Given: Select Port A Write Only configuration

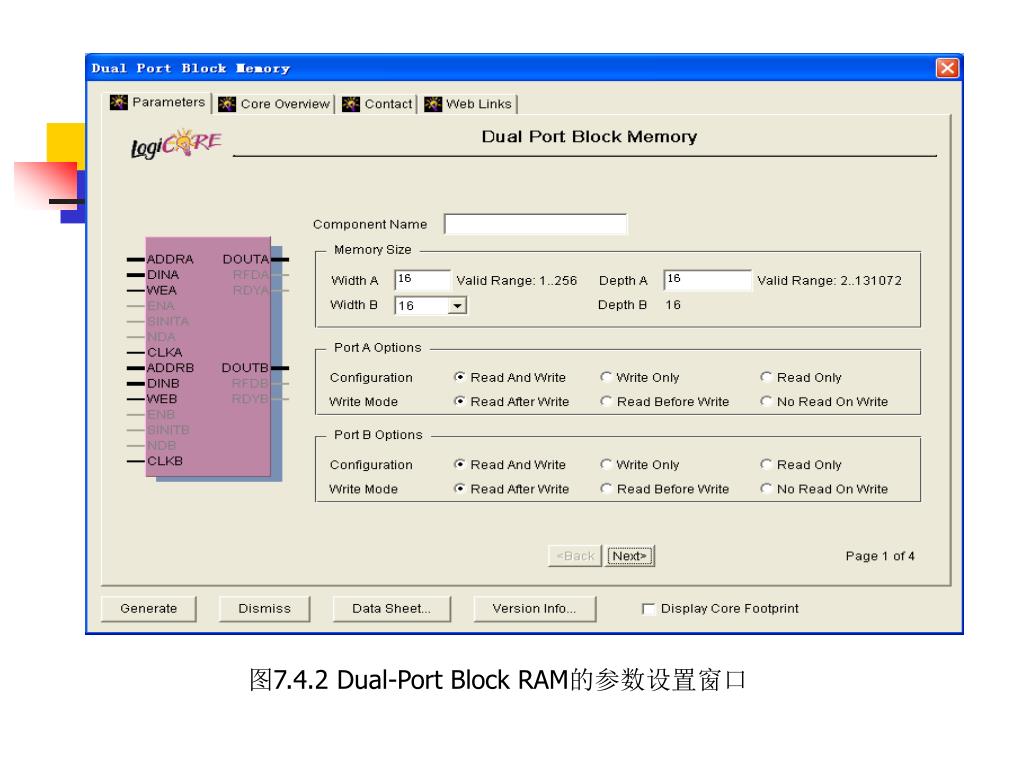Looking at the screenshot, I should click(606, 377).
